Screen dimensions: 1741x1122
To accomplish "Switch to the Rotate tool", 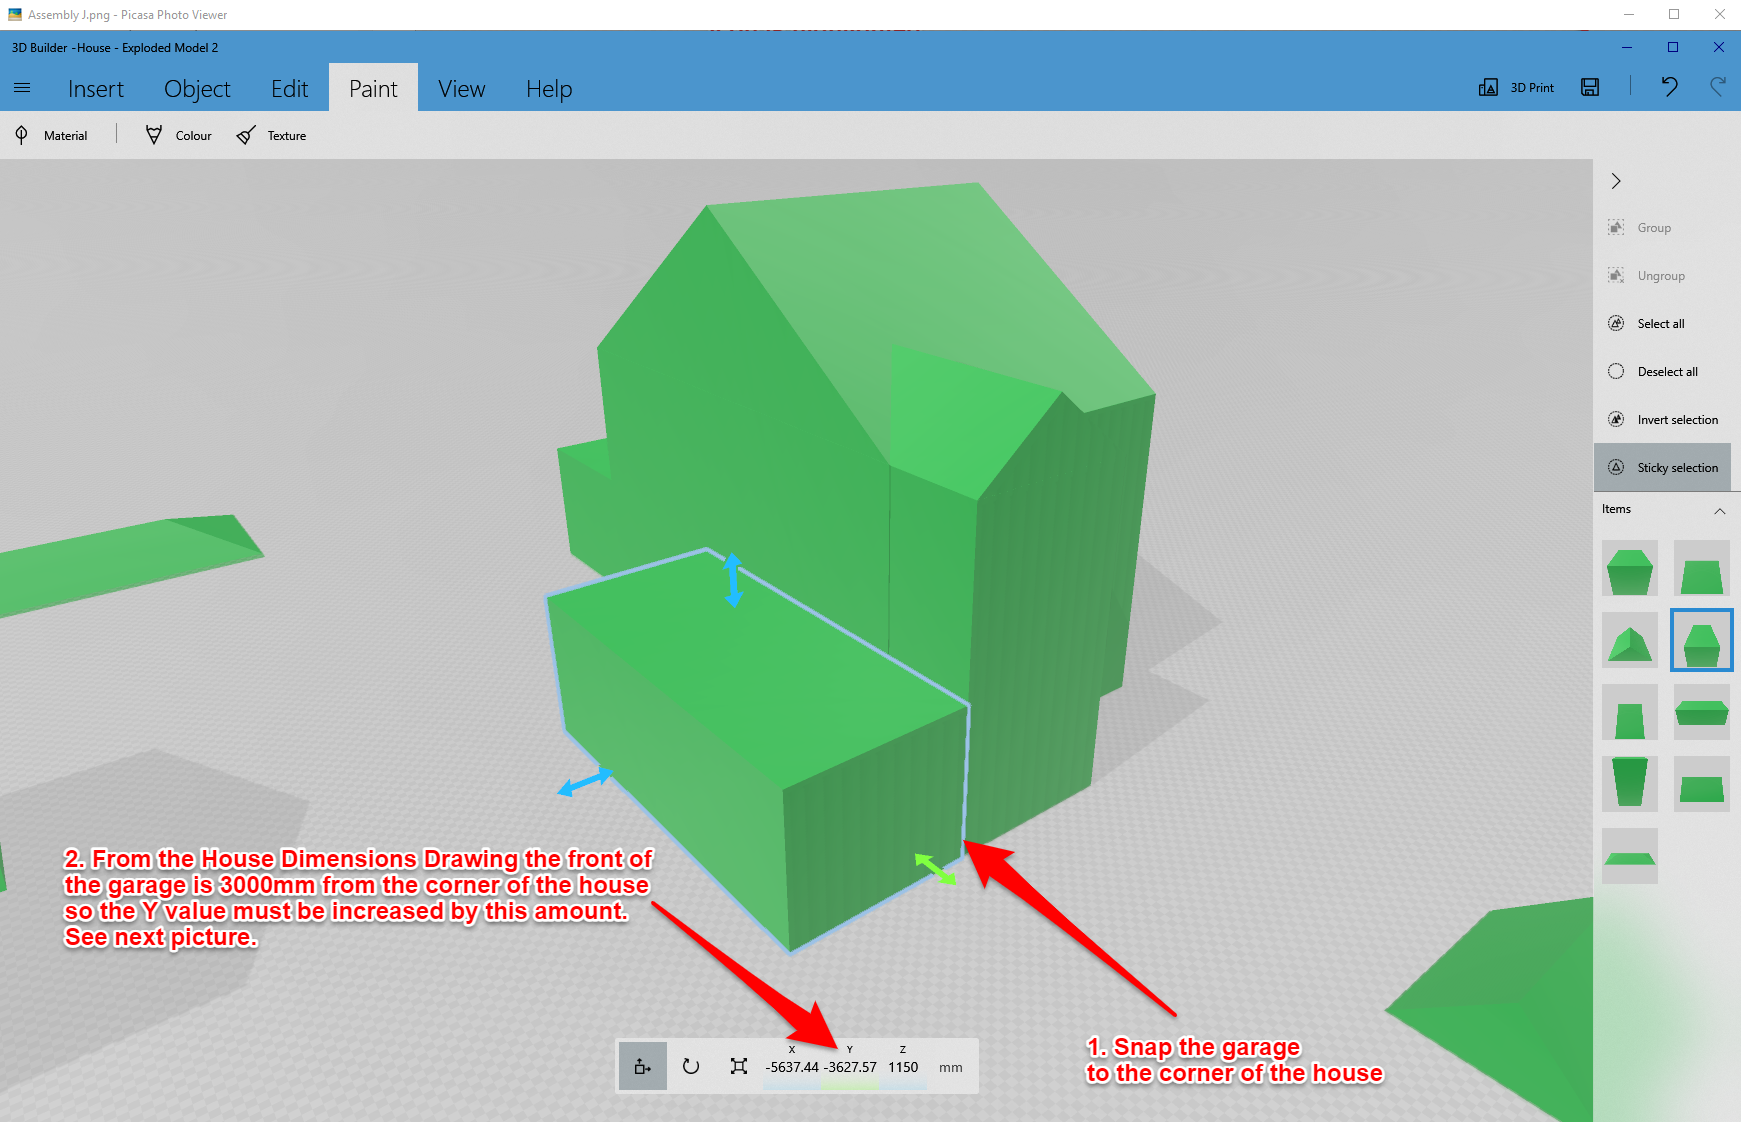I will 691,1066.
